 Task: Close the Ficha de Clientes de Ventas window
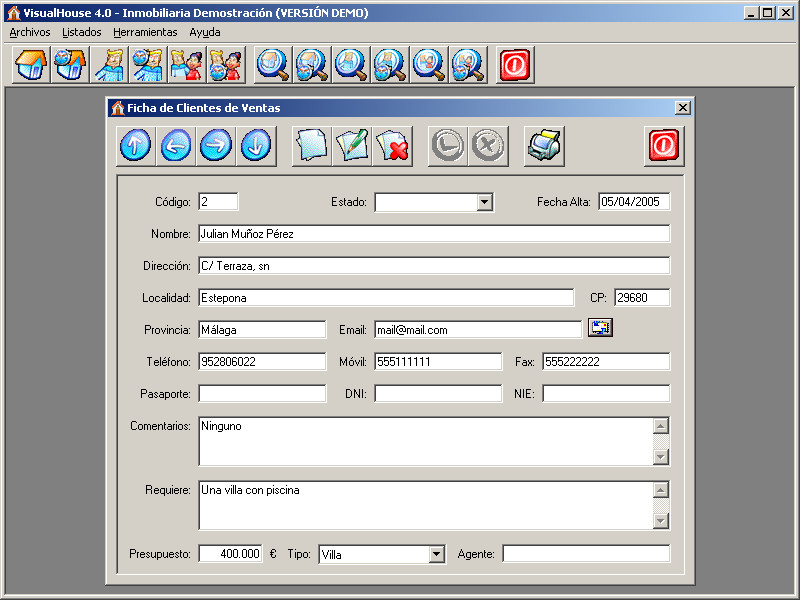coord(683,108)
